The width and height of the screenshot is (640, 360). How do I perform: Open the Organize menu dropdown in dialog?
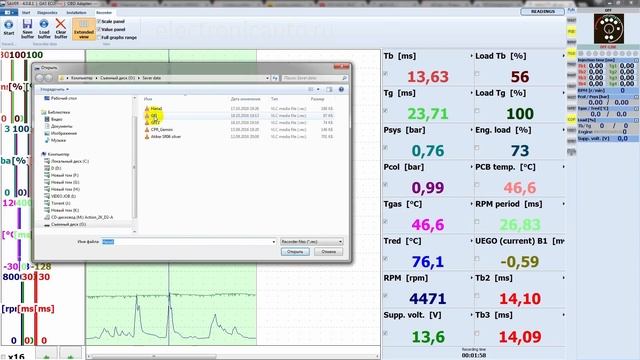tap(54, 89)
